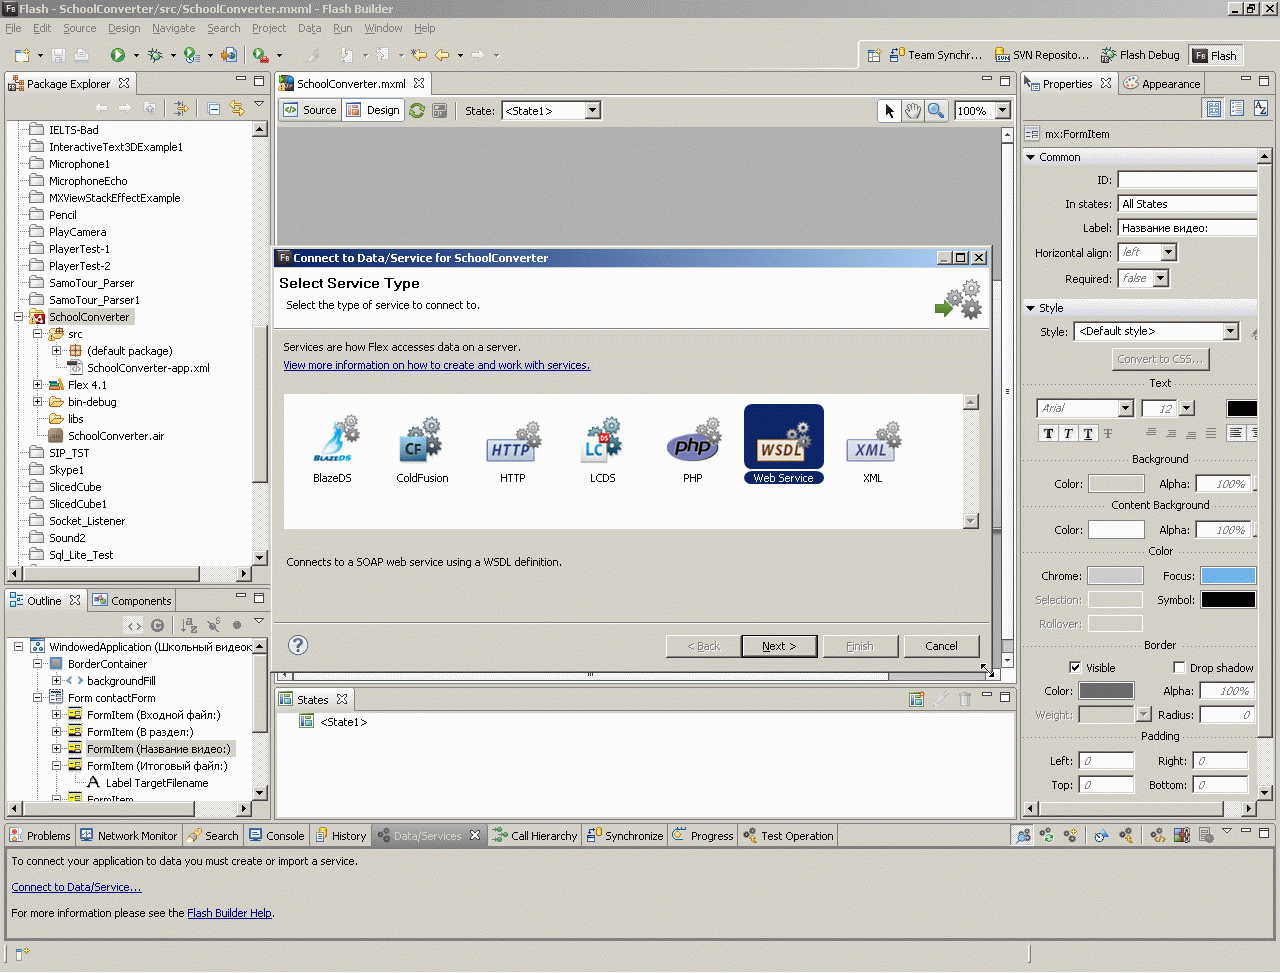The height and width of the screenshot is (973, 1280).
Task: Pick the HTTP service icon
Action: click(513, 443)
